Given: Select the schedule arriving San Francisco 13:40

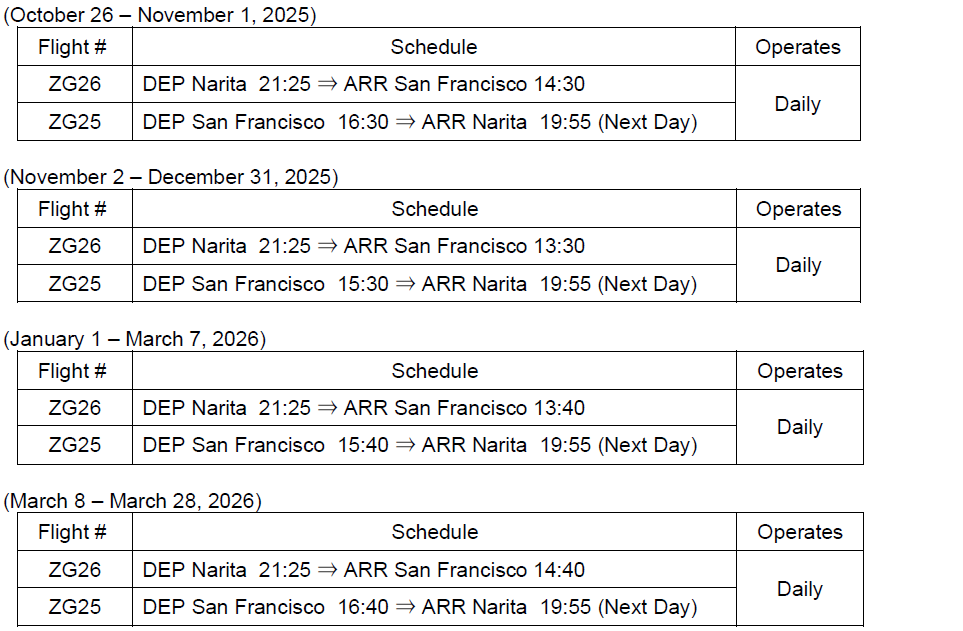Looking at the screenshot, I should pyautogui.click(x=363, y=408).
